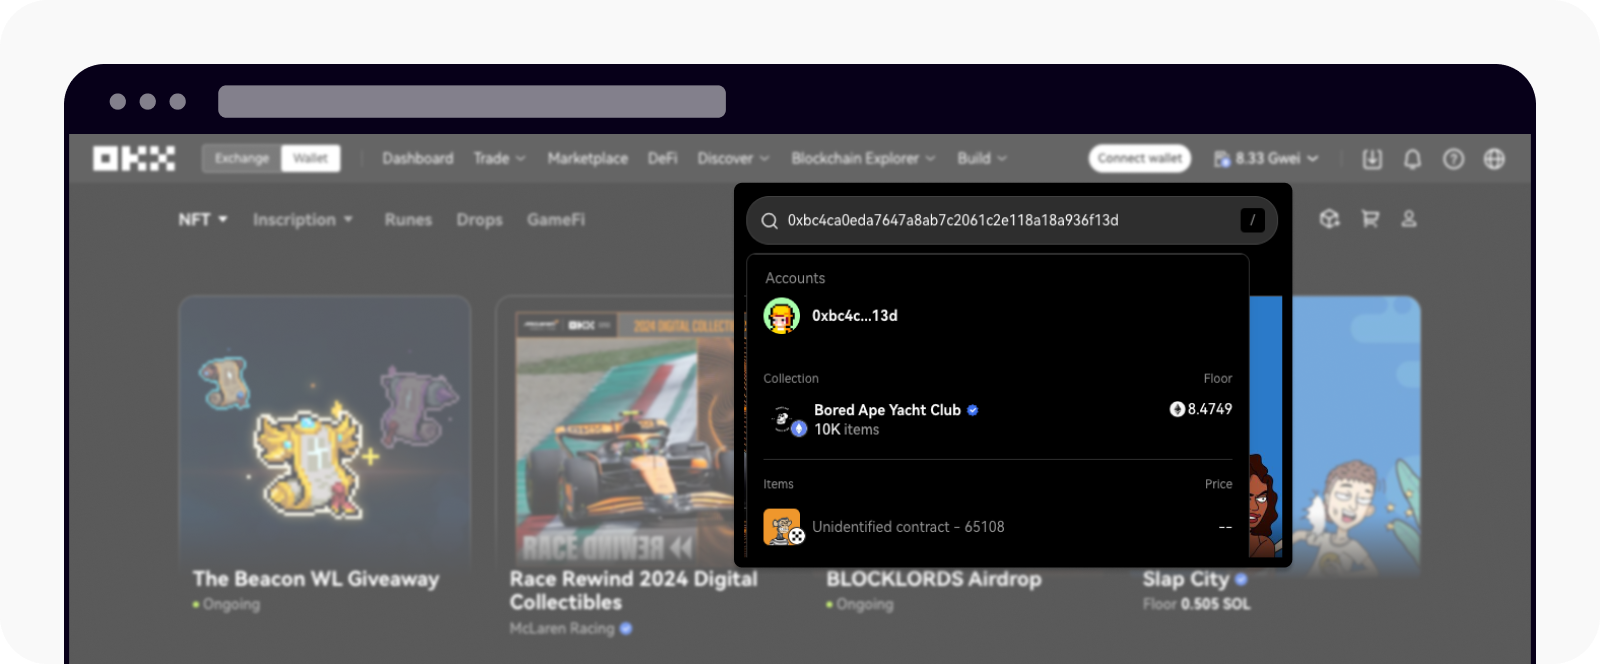The height and width of the screenshot is (664, 1600).
Task: Click the browser address bar
Action: [472, 101]
